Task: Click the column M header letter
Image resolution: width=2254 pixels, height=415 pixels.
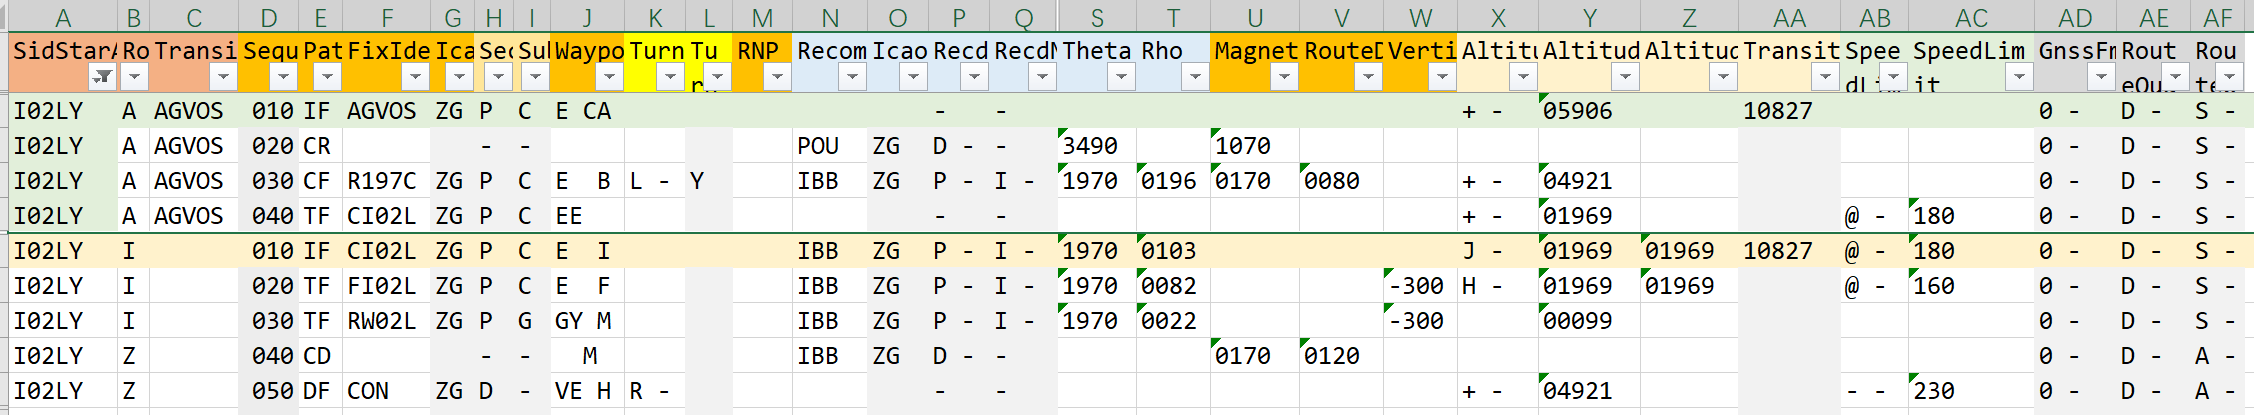Action: pyautogui.click(x=762, y=17)
